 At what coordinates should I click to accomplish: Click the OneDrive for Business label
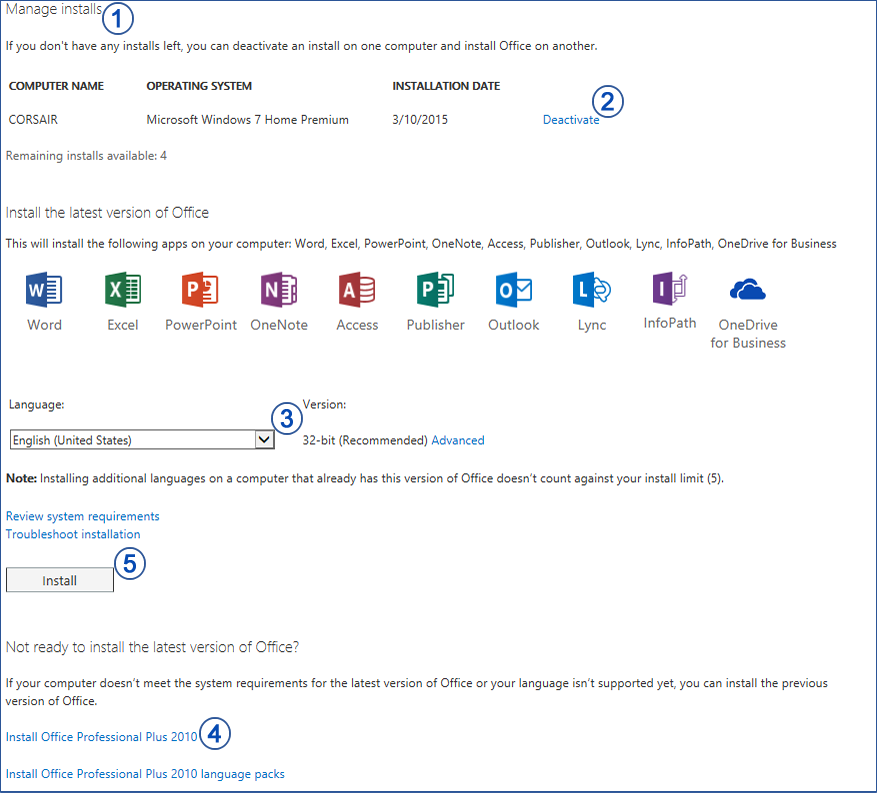click(x=748, y=334)
